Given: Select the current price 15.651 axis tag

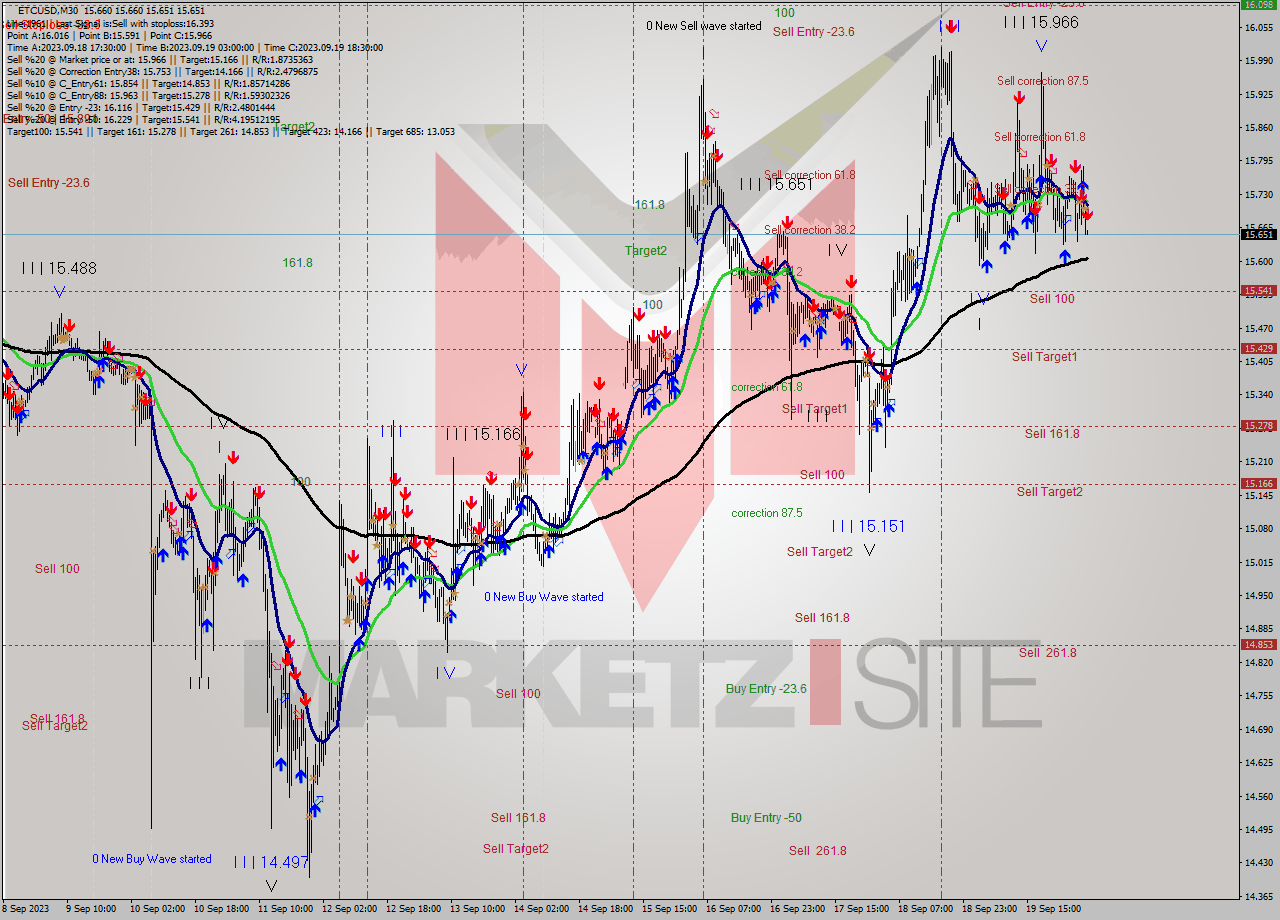Looking at the screenshot, I should (x=1257, y=234).
